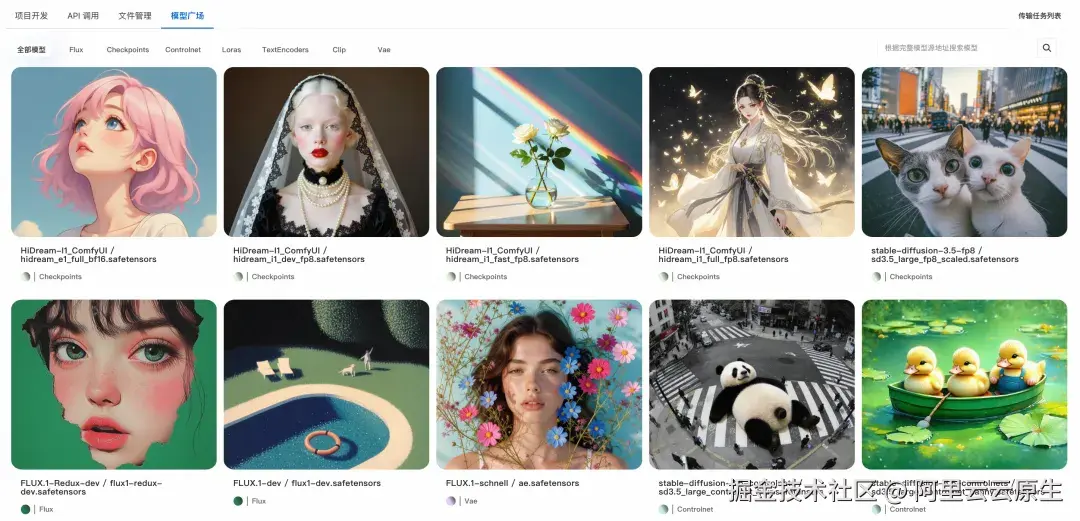Open hidream_i1_dev_fp8.safetensors model title
Image resolution: width=1080 pixels, height=521 pixels.
tap(299, 259)
